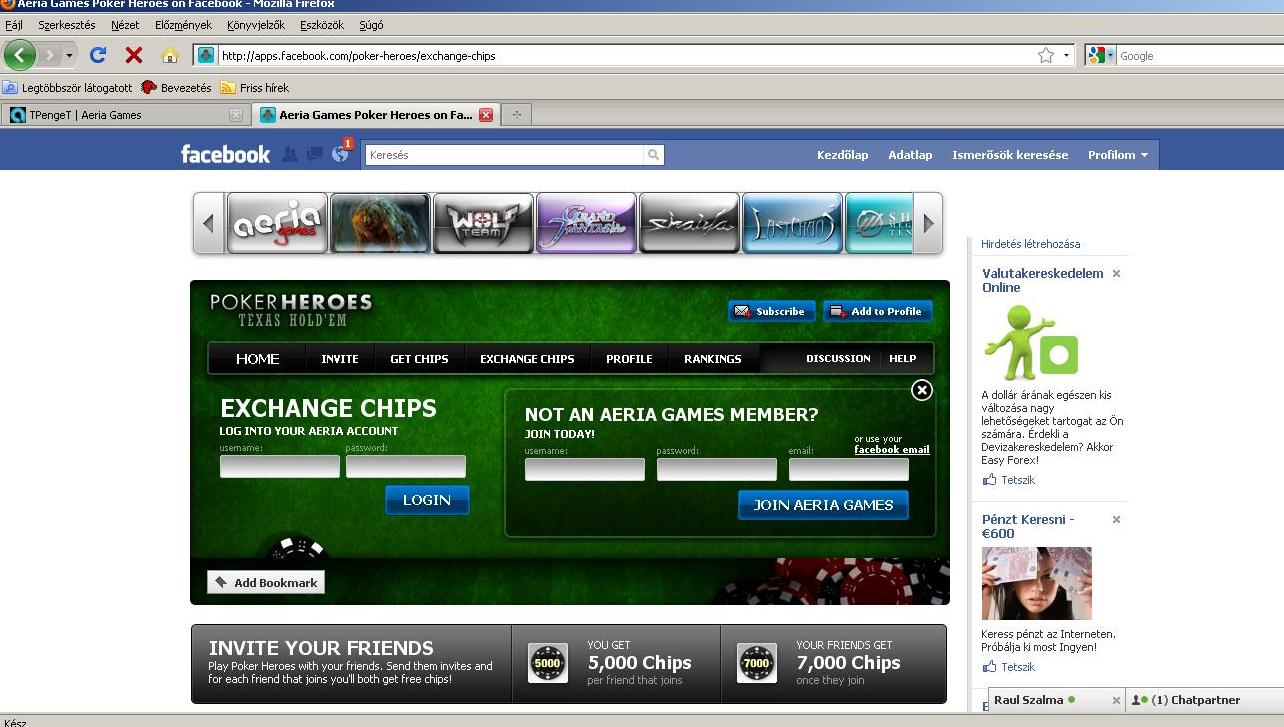This screenshot has height=727, width=1284.
Task: Go to the browser home page icon
Action: [x=170, y=56]
